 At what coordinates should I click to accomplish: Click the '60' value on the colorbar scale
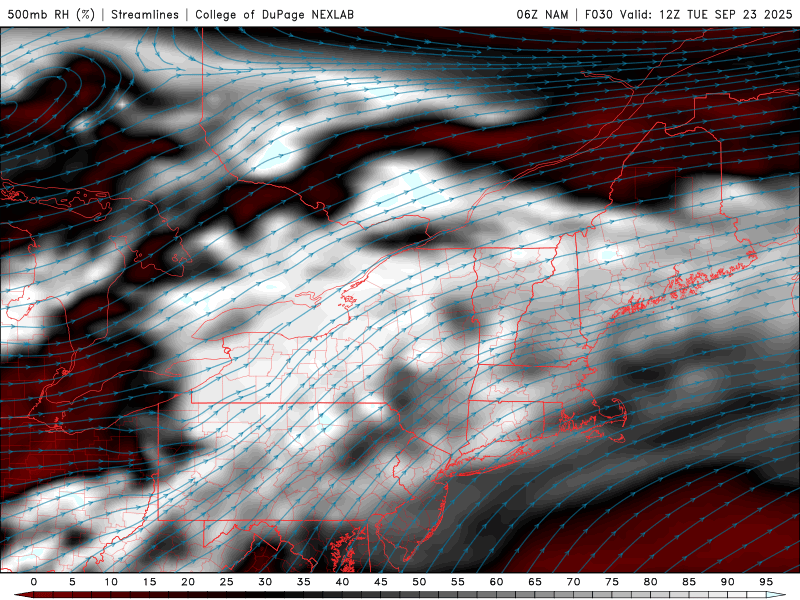point(496,582)
